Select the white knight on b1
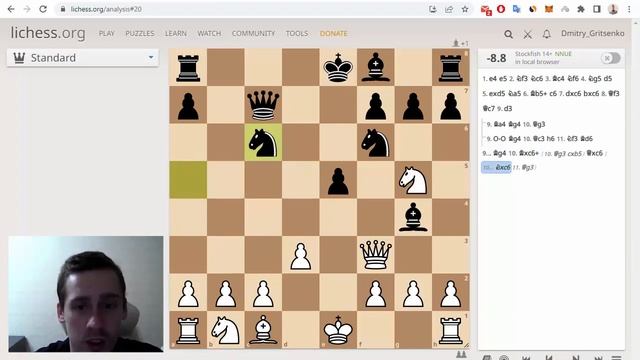 (225, 330)
